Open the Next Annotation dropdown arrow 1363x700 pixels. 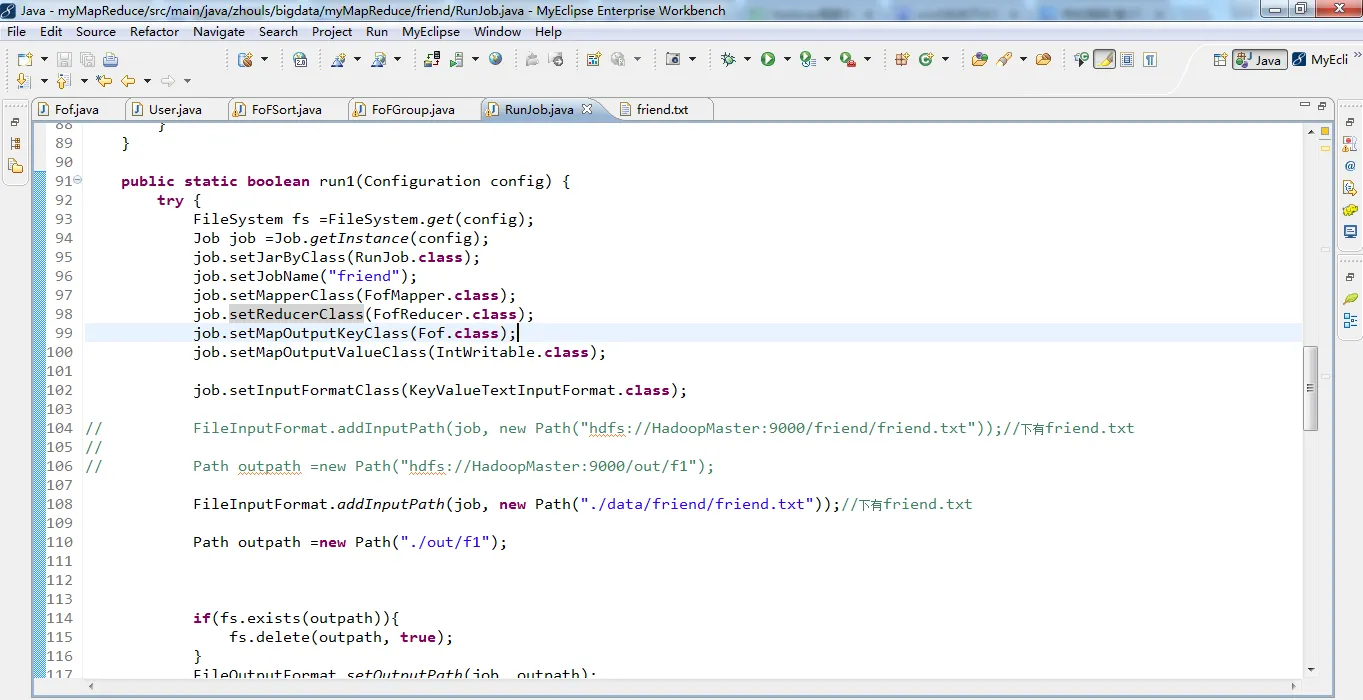point(44,81)
